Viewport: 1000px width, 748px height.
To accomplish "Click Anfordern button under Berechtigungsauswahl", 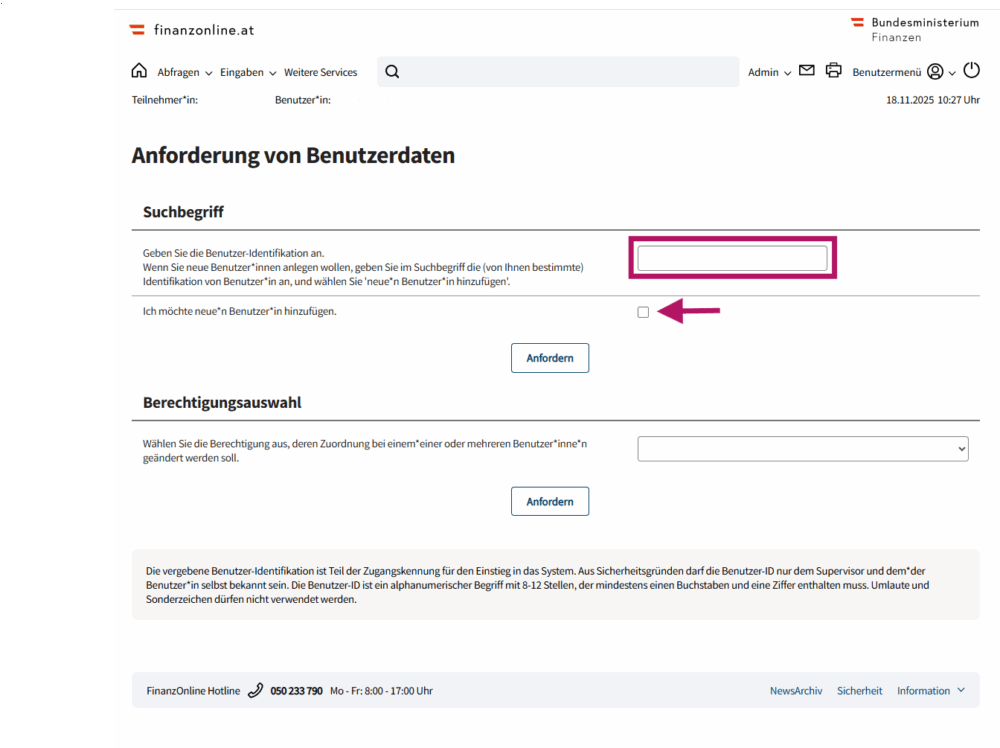I will click(x=549, y=501).
